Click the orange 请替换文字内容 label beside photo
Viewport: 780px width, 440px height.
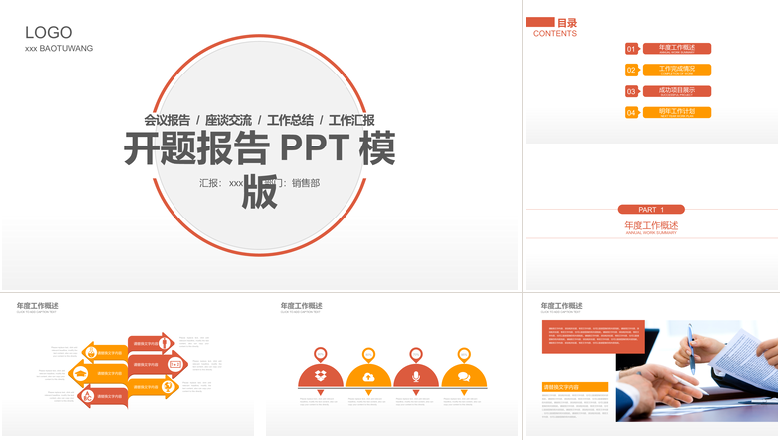pos(575,387)
